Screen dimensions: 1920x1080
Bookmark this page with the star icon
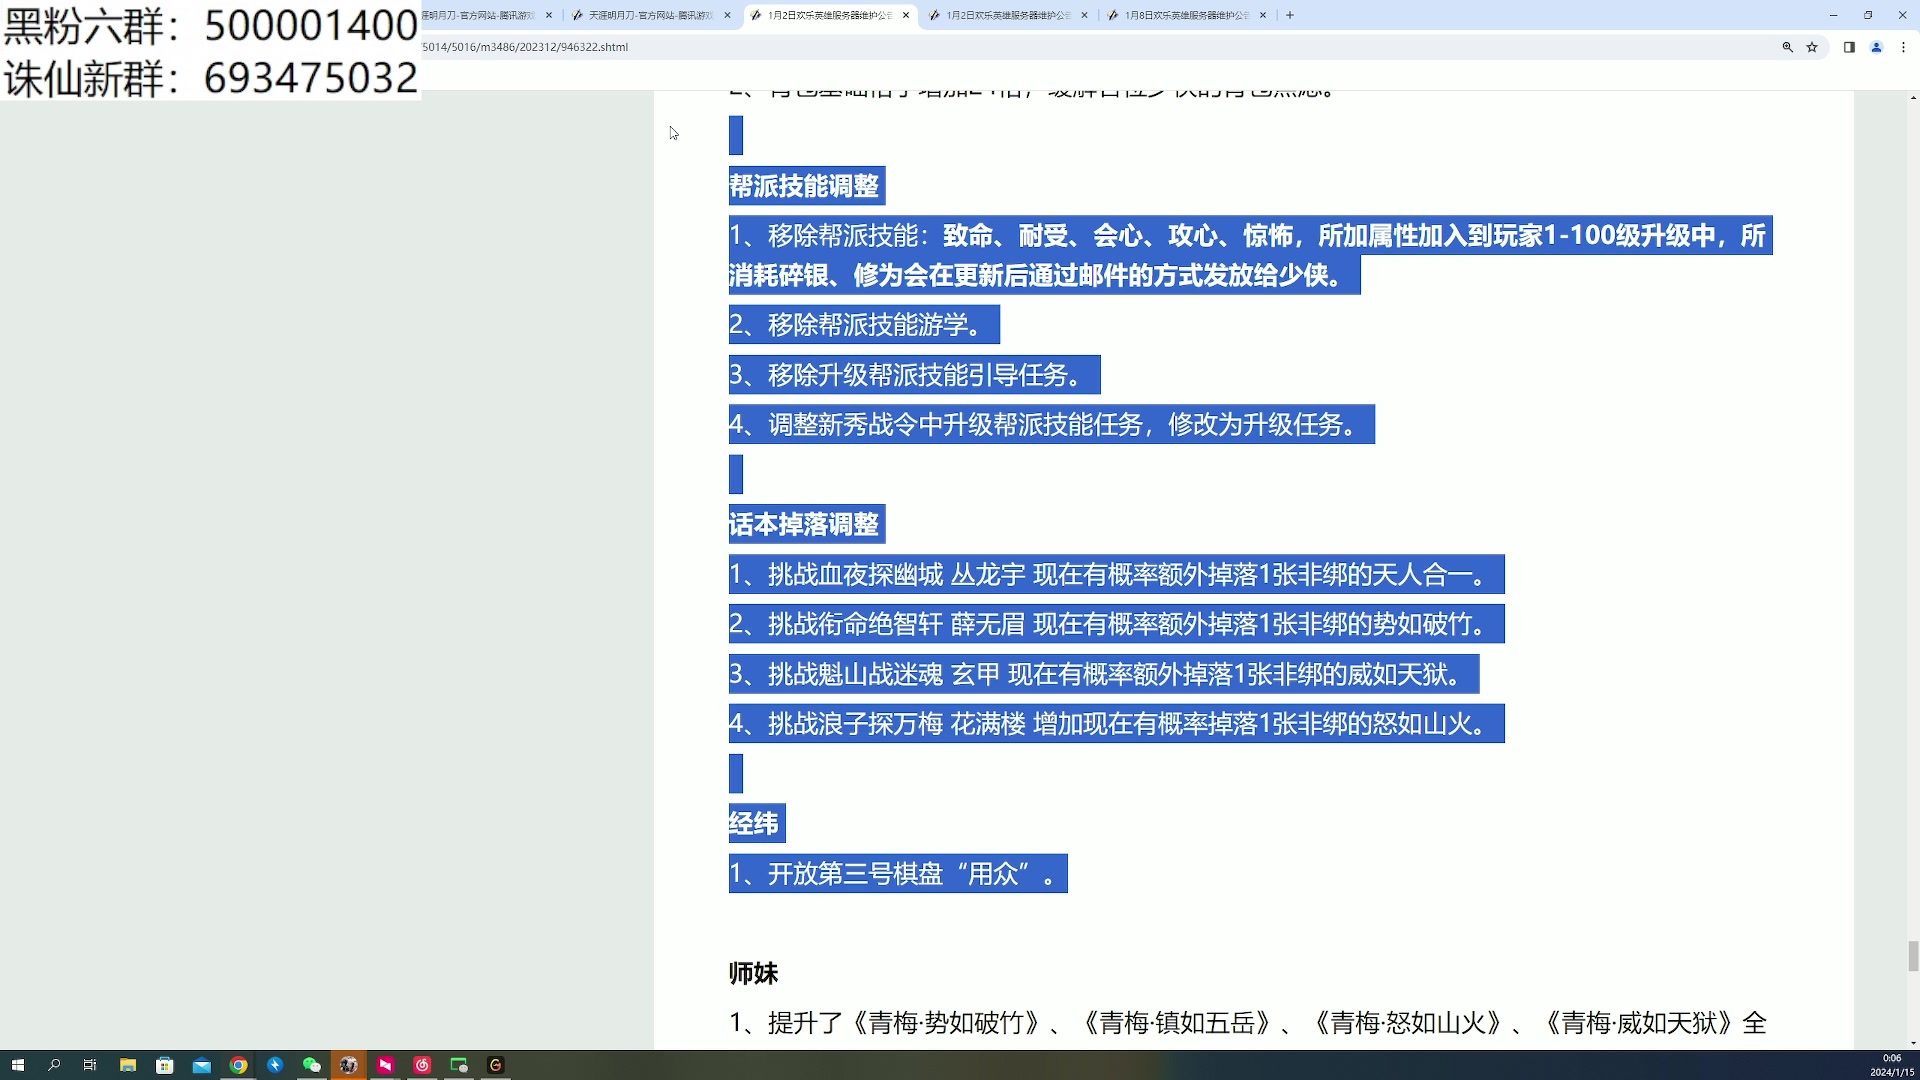pos(1812,47)
